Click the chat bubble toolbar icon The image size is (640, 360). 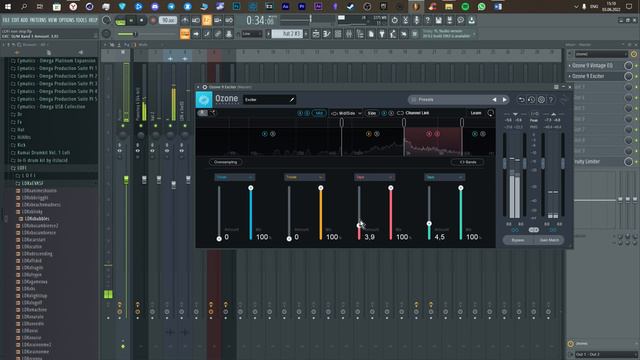tap(460, 20)
